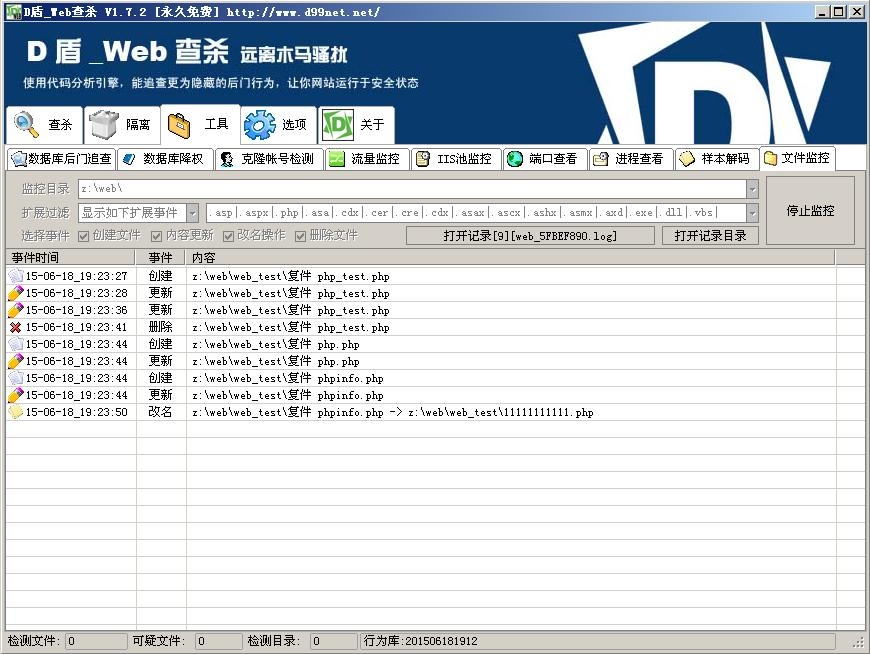Screen dimensions: 870x654
Task: Click the trash bin icon for 隔离
Action: [104, 124]
